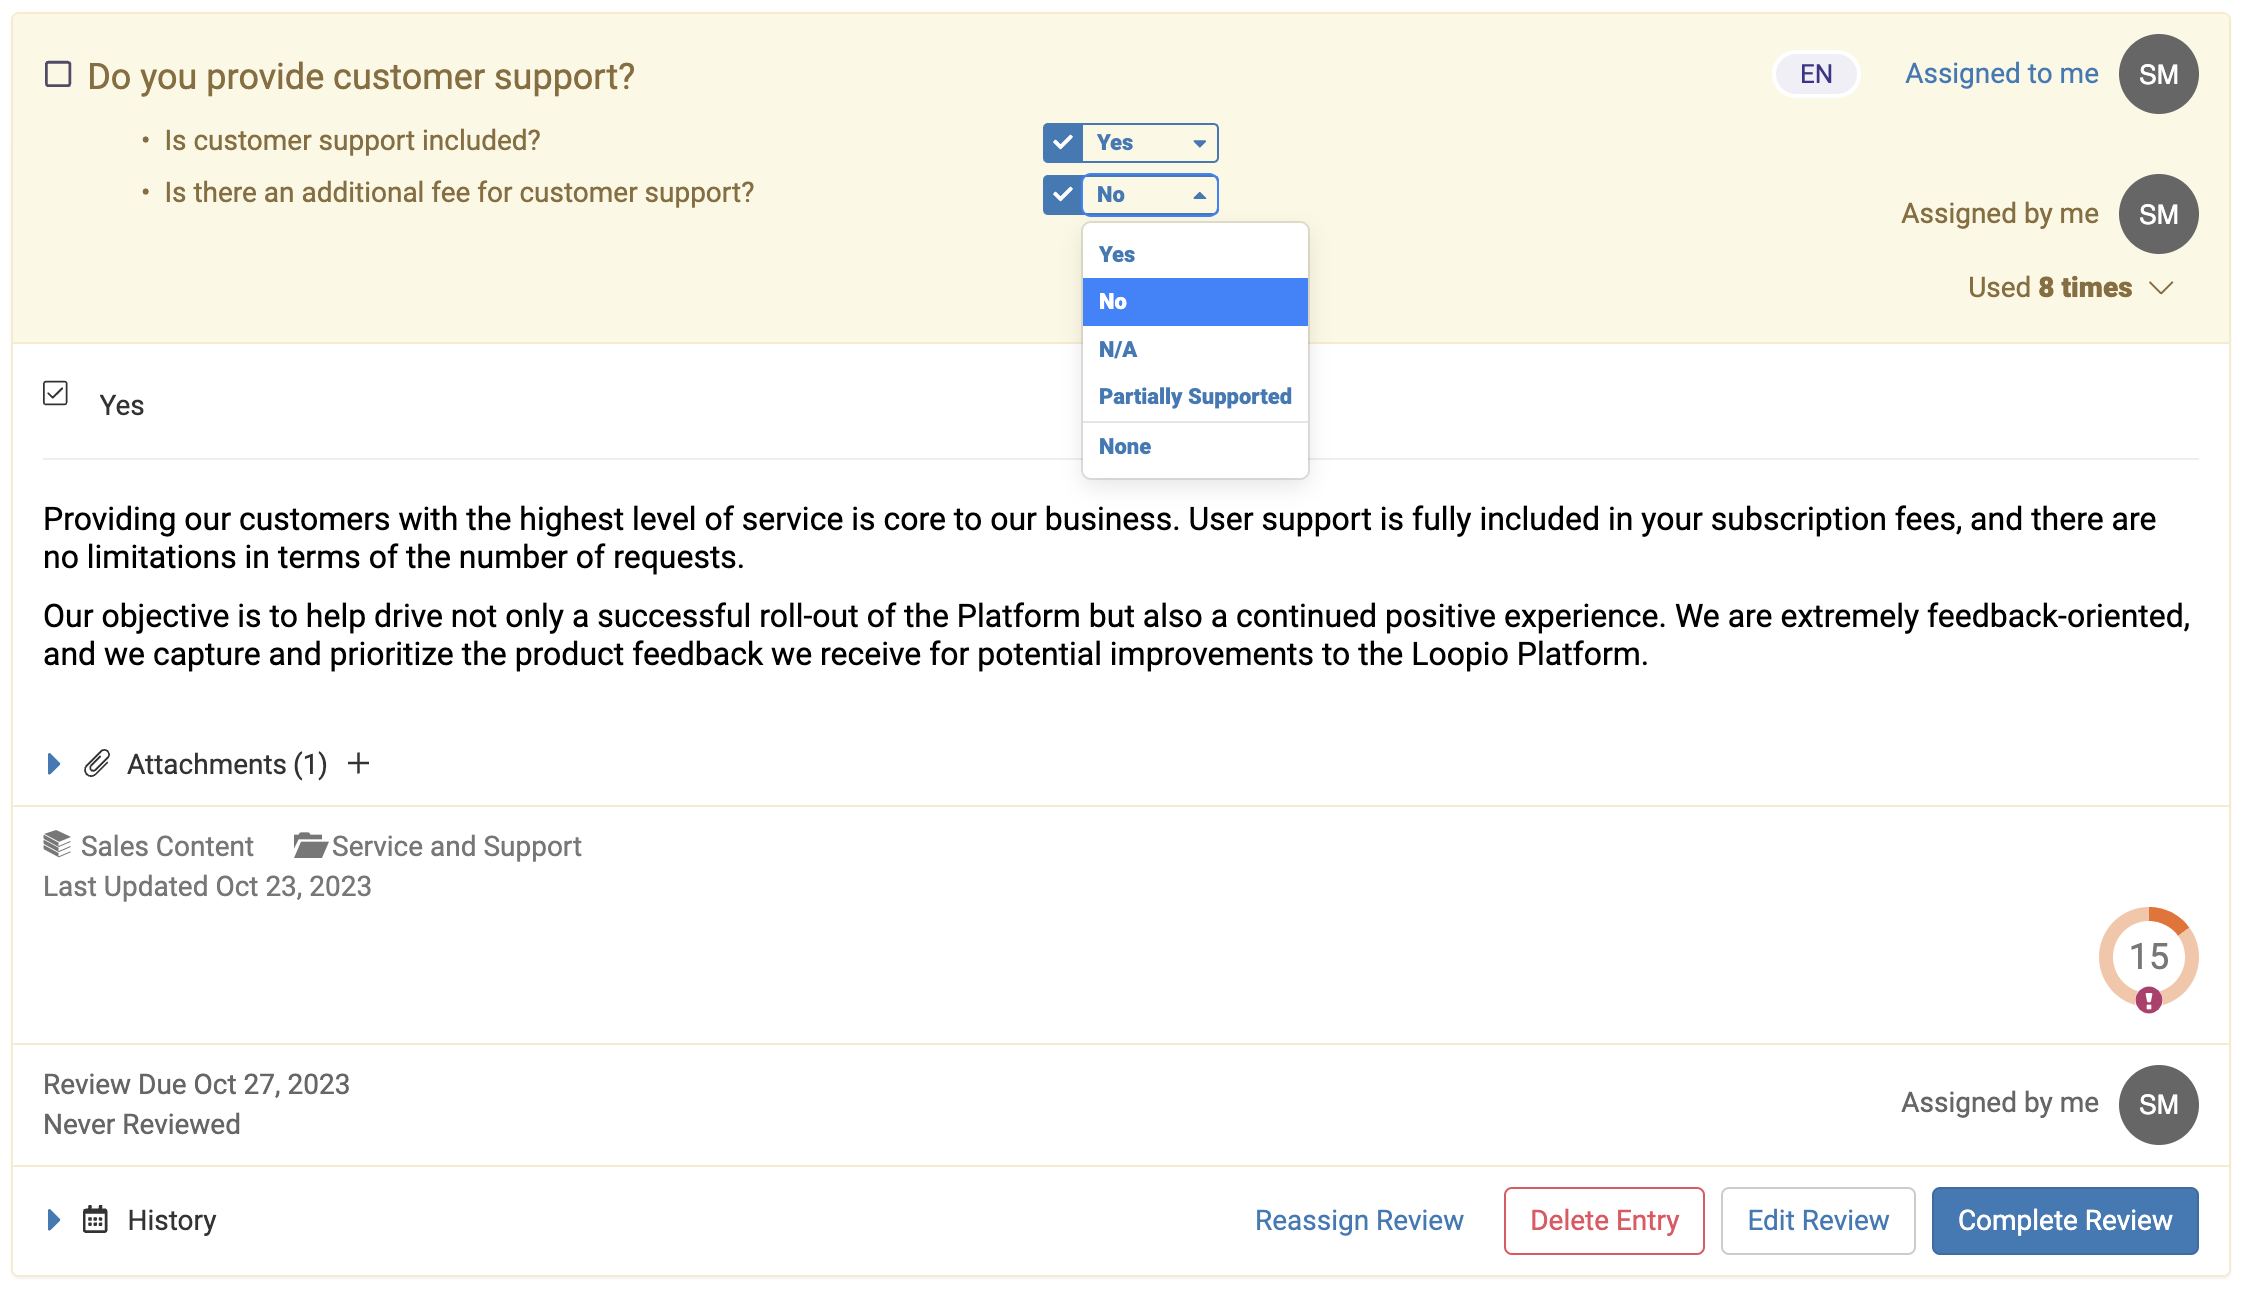Expand the History section
This screenshot has width=2246, height=1292.
point(52,1219)
